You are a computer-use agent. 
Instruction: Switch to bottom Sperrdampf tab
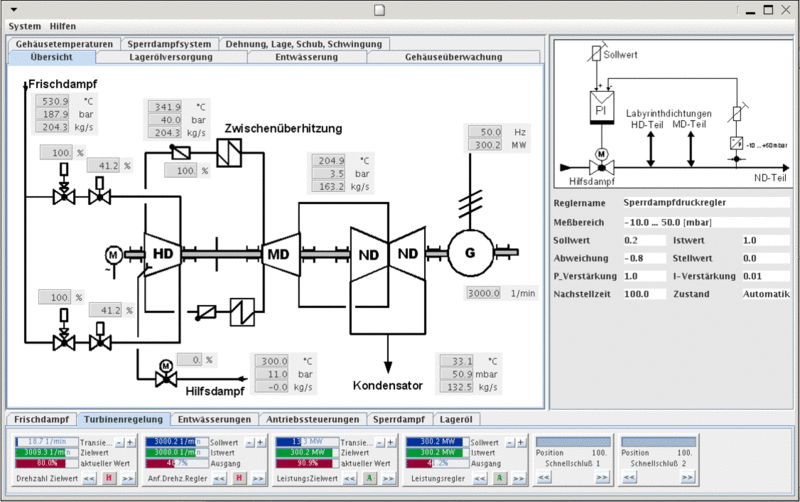pyautogui.click(x=399, y=419)
